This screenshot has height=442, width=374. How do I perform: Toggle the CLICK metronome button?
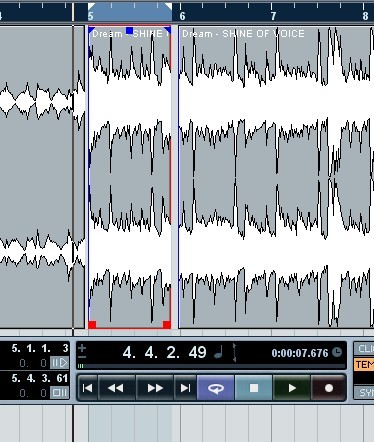coord(364,349)
